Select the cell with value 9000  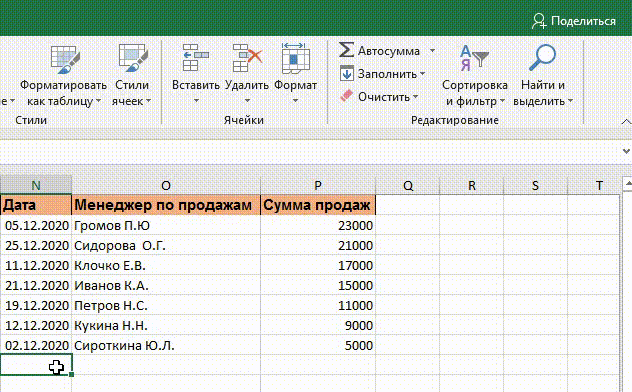[318, 325]
